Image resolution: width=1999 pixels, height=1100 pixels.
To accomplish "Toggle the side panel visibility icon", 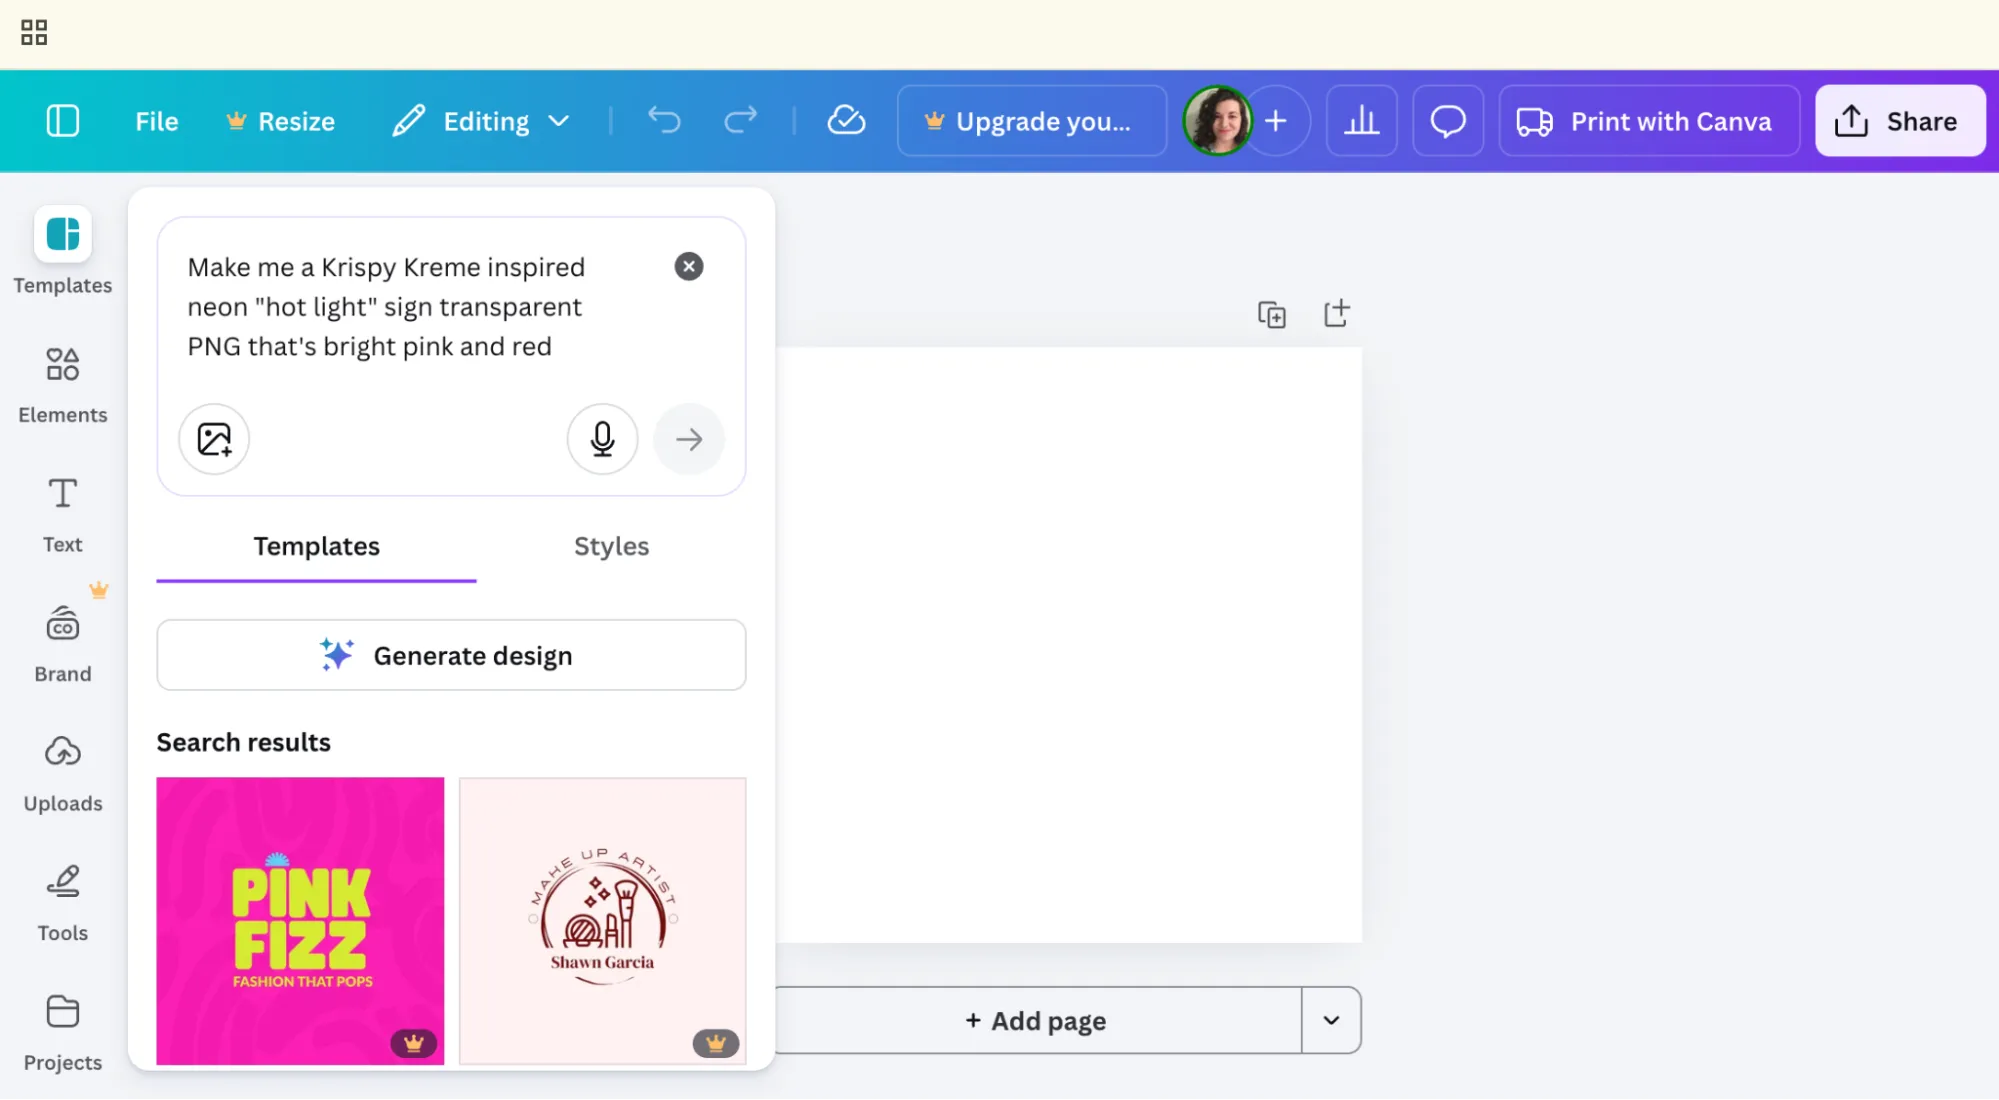I will coord(62,121).
